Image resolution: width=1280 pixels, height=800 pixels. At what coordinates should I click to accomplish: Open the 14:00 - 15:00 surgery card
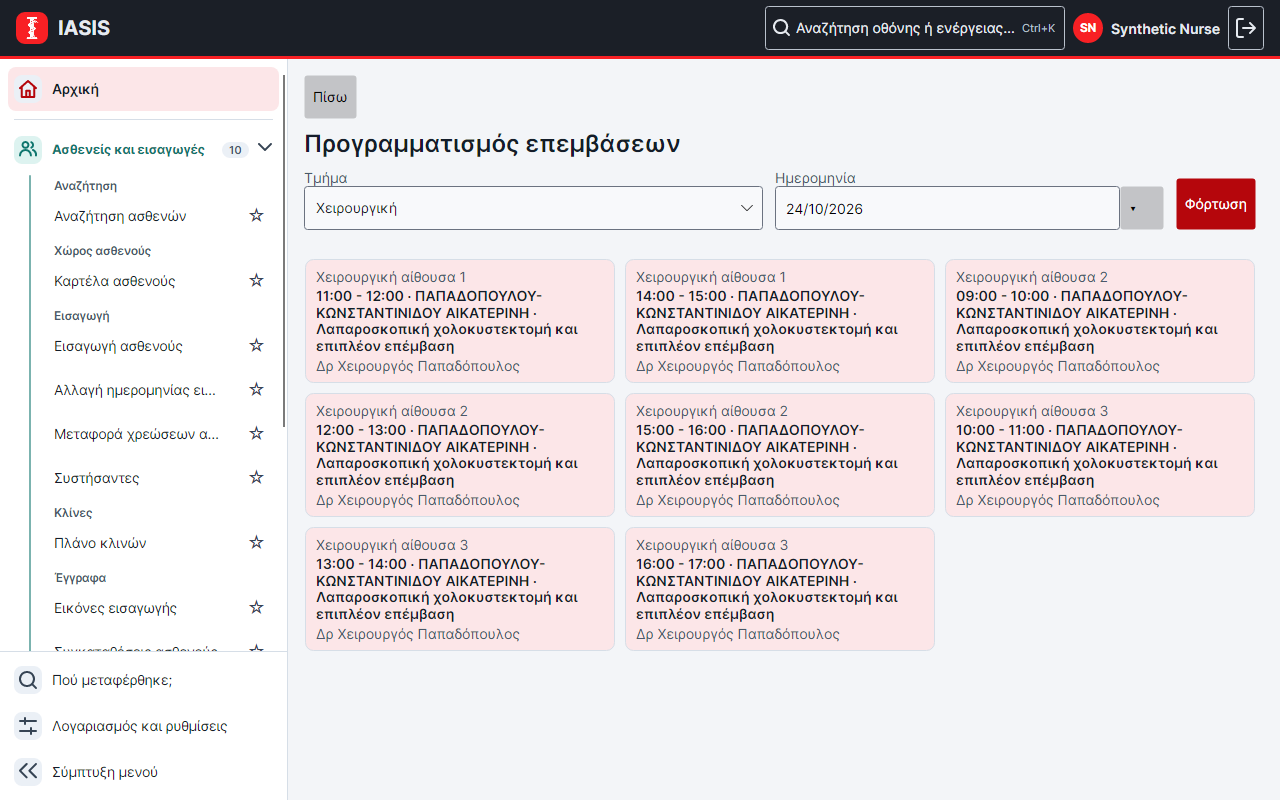(780, 321)
